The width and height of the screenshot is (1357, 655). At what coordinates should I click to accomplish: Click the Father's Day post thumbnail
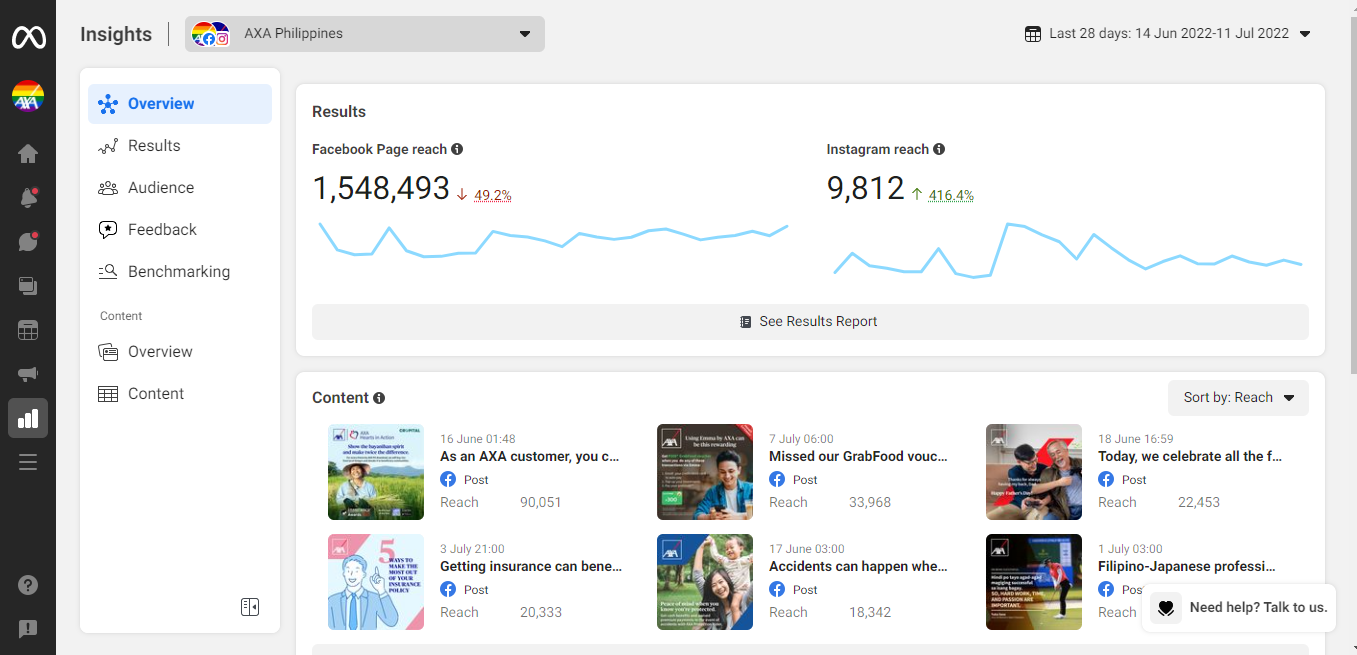point(1034,472)
